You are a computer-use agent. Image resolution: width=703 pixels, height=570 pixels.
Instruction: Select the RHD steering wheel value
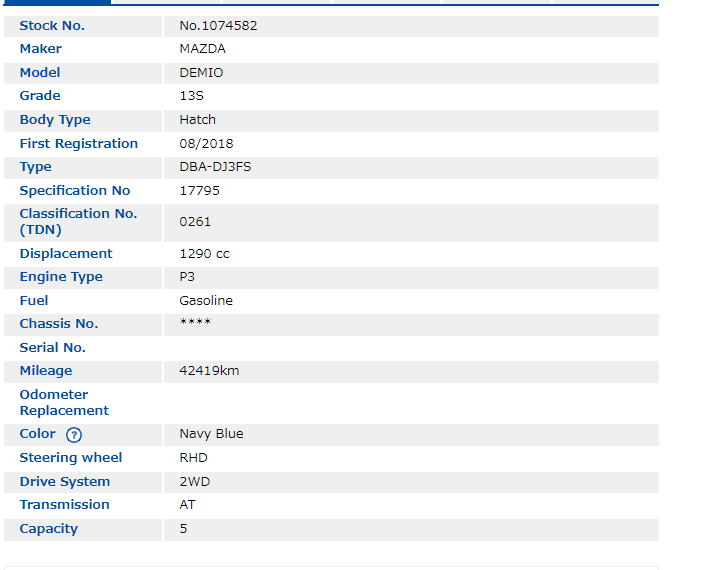pos(193,458)
